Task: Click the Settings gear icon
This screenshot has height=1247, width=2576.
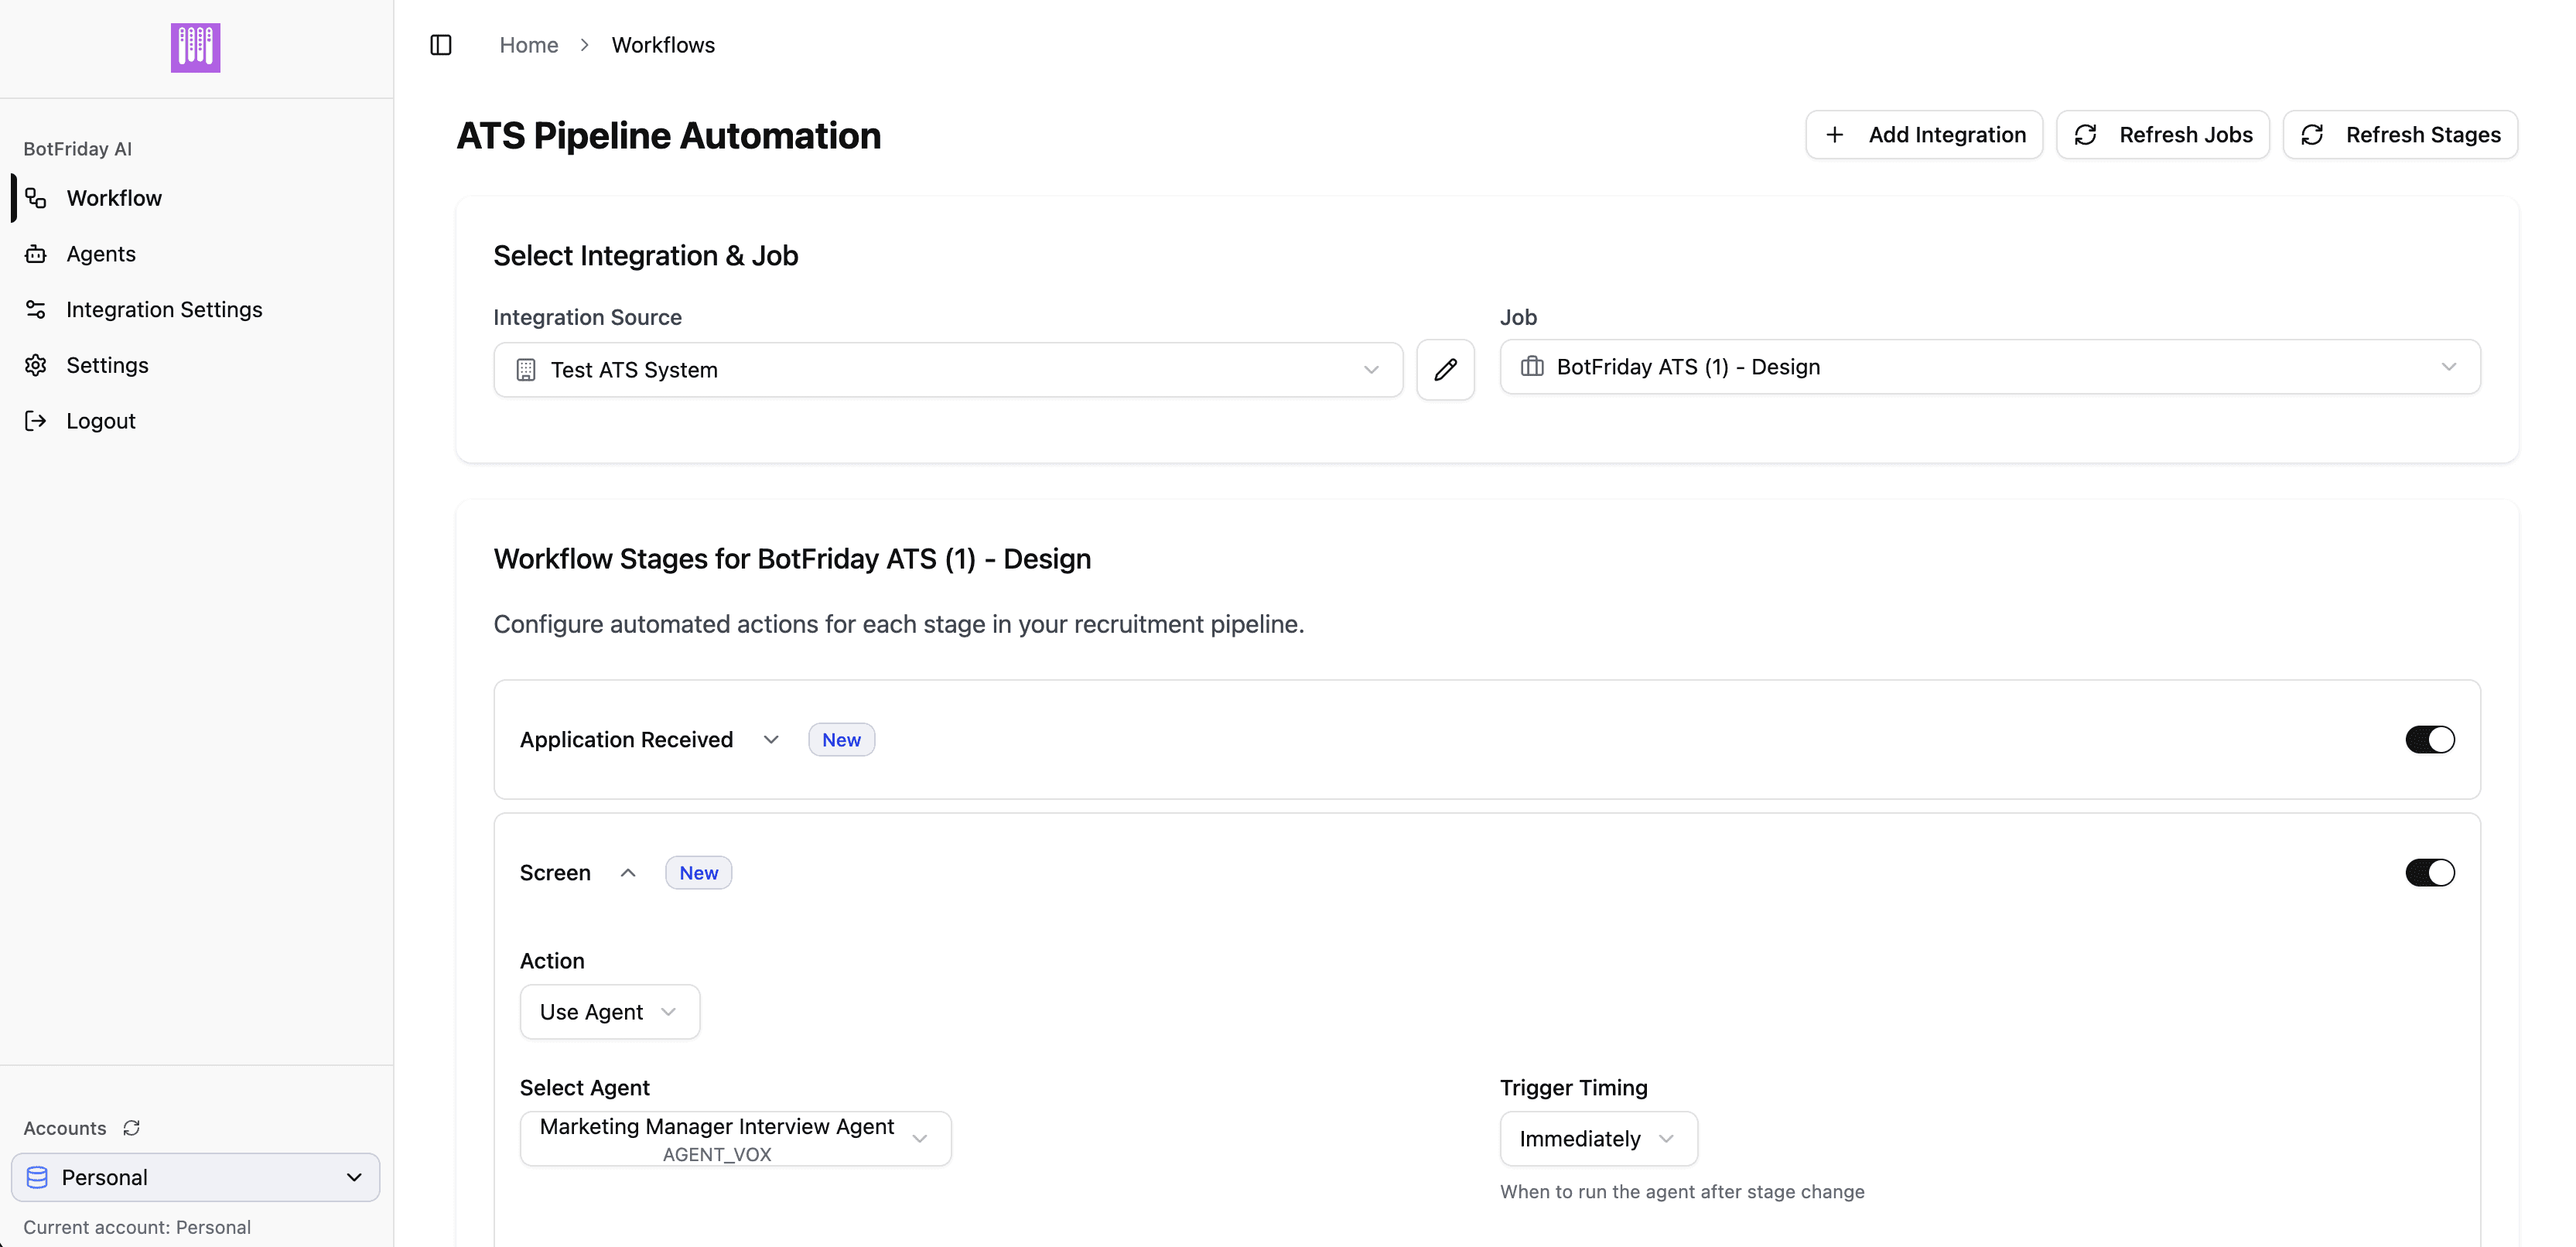Action: [36, 365]
